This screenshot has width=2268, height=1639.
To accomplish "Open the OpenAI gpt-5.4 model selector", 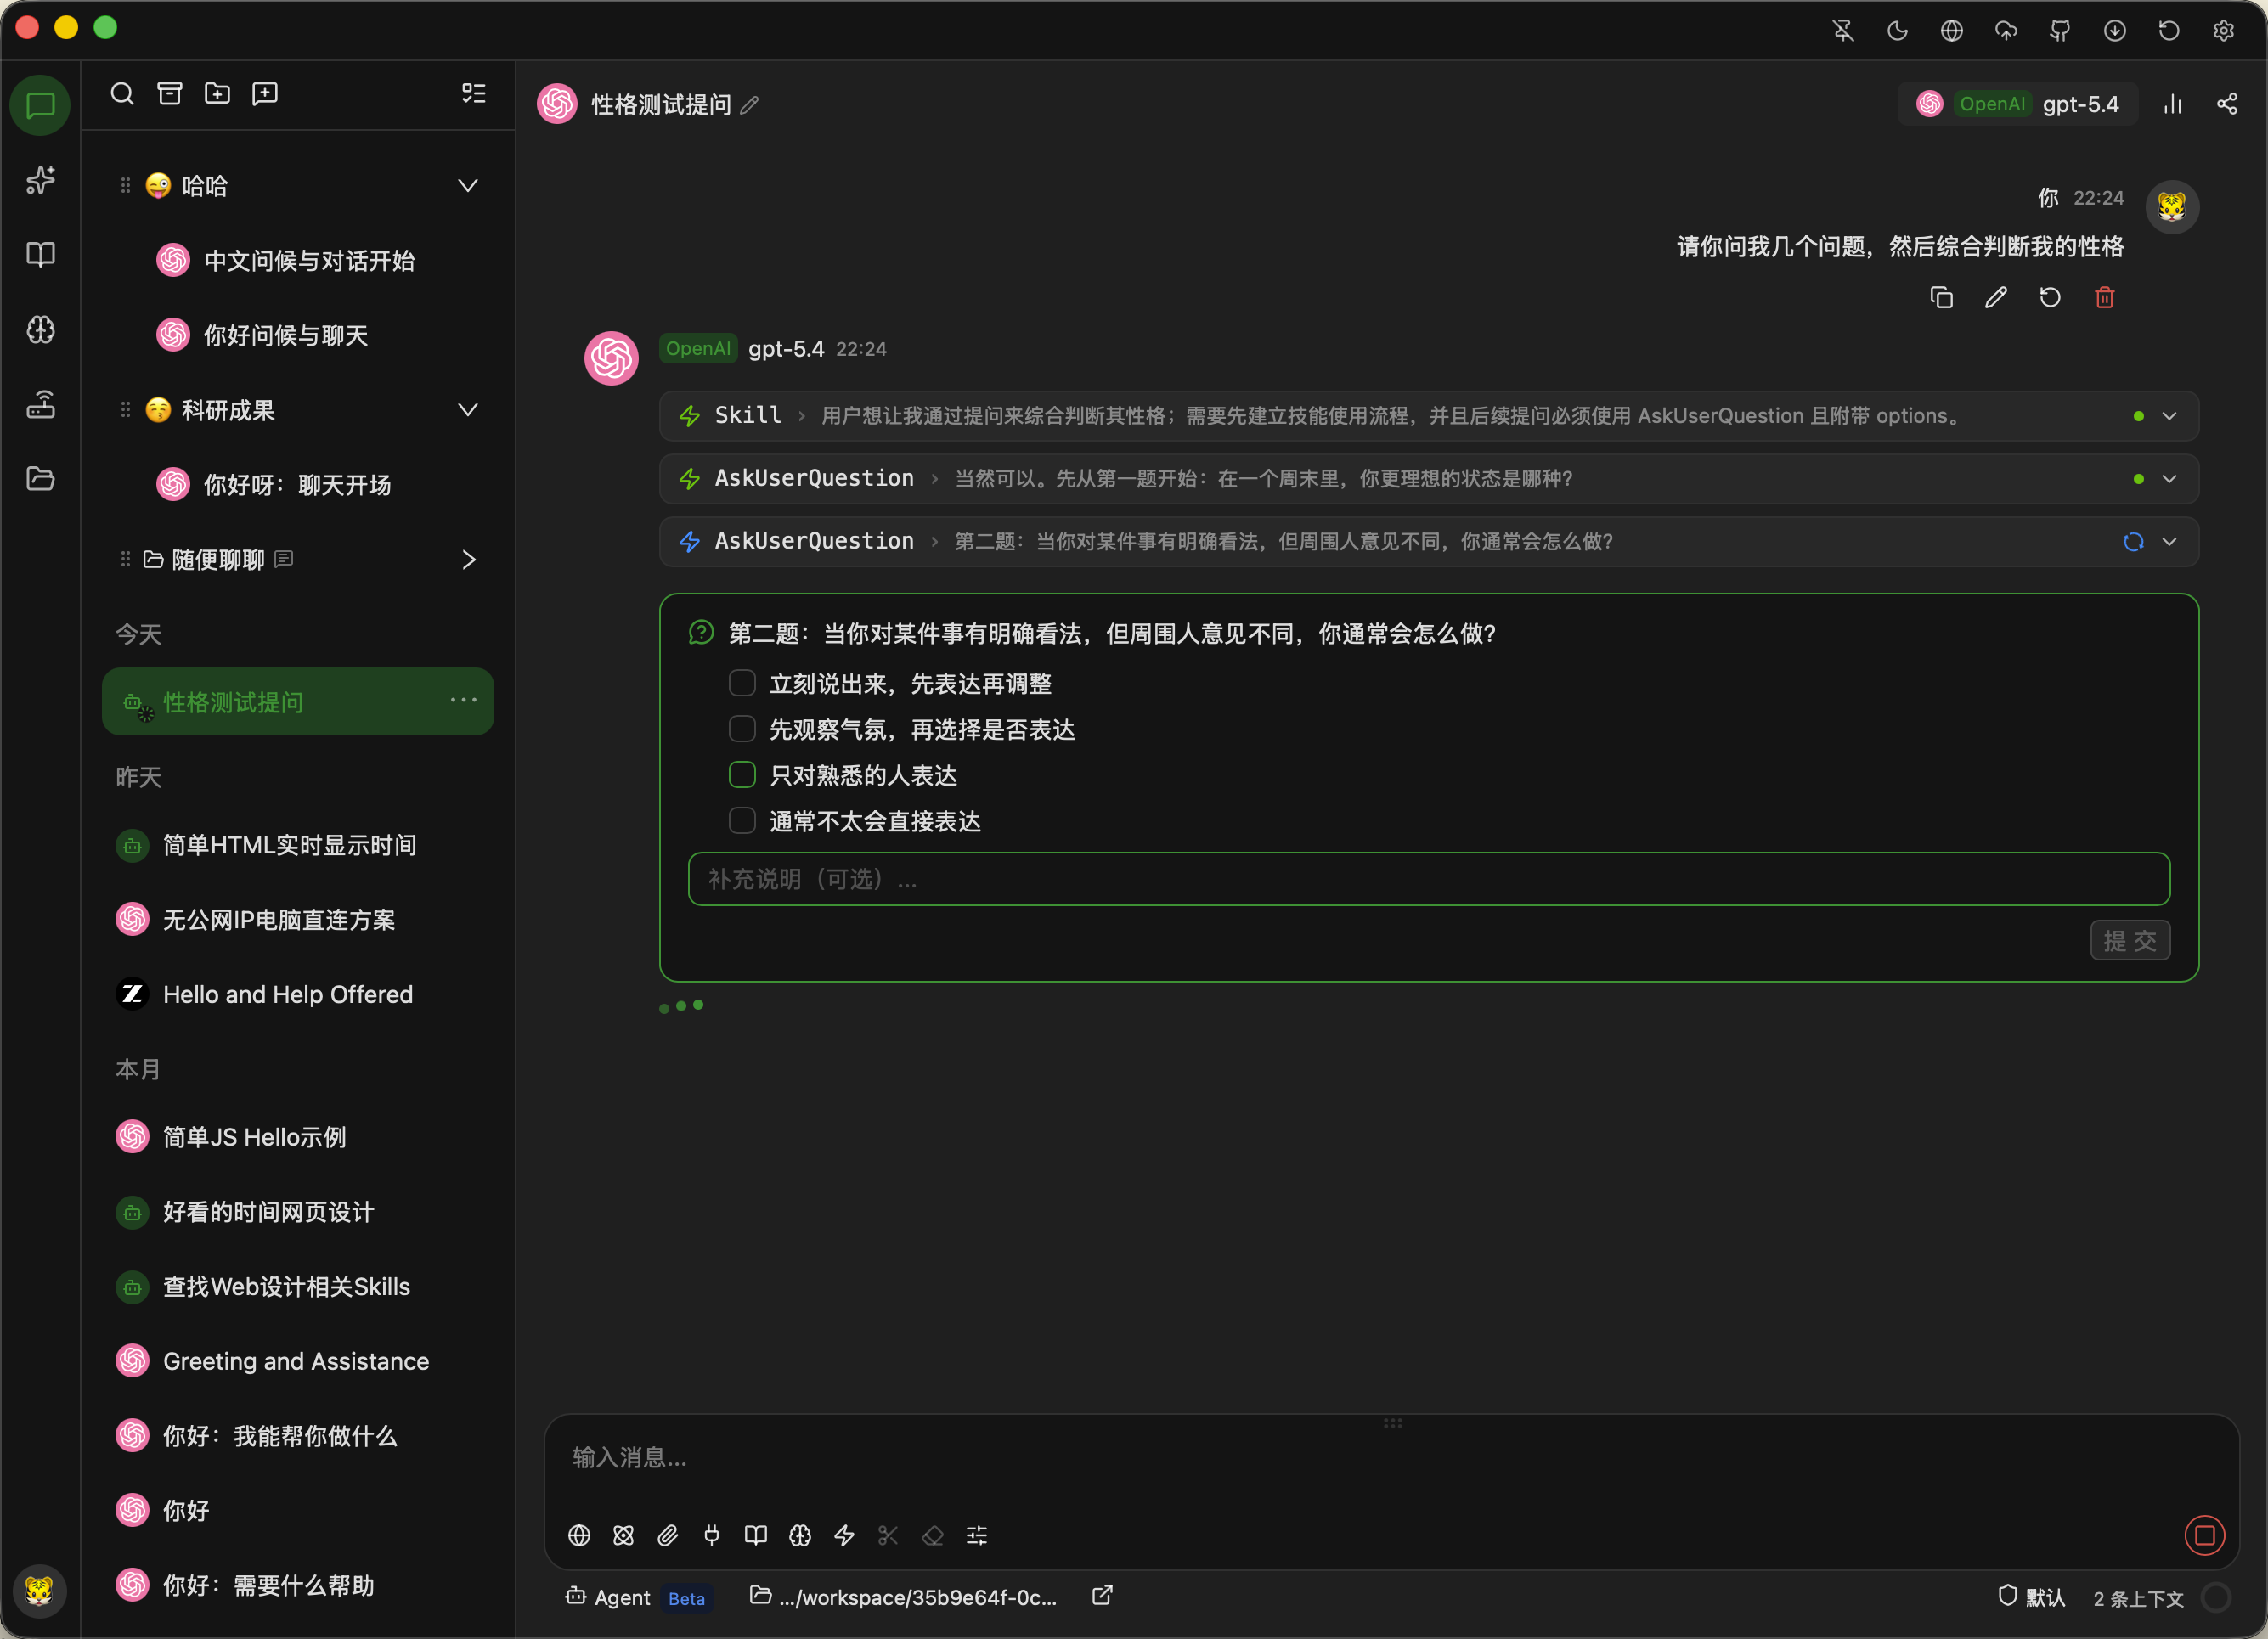I will (x=2018, y=104).
